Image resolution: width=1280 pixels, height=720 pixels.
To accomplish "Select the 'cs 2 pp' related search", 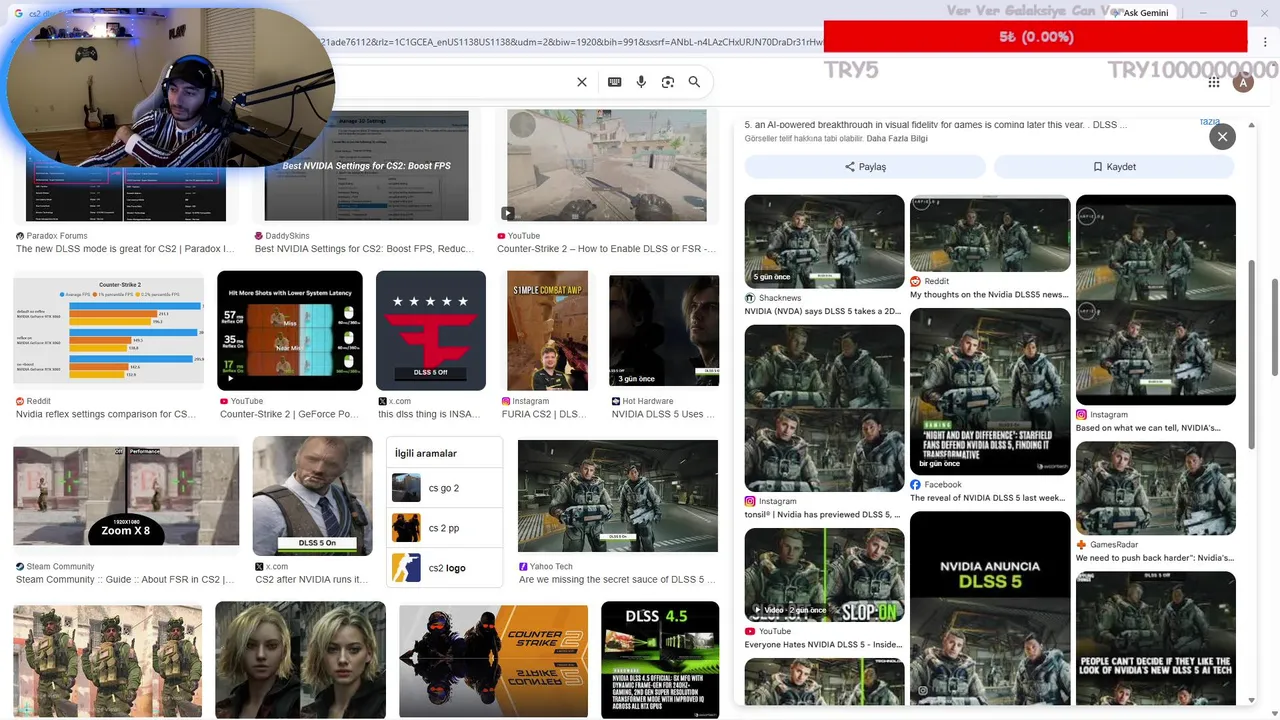I will click(x=445, y=528).
